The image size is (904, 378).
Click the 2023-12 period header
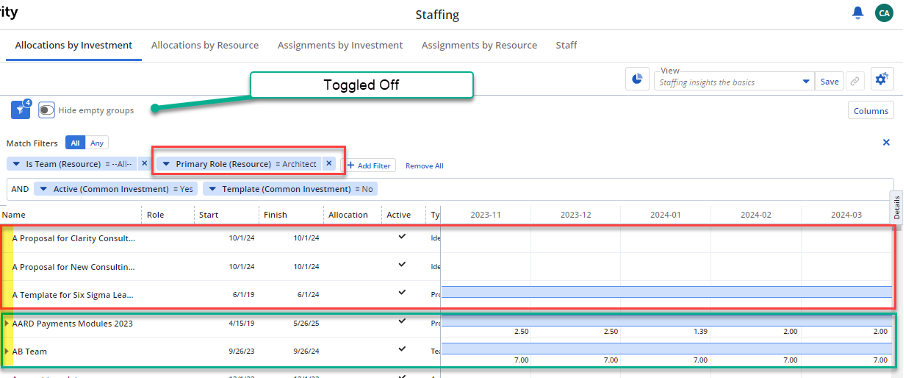[x=575, y=215]
